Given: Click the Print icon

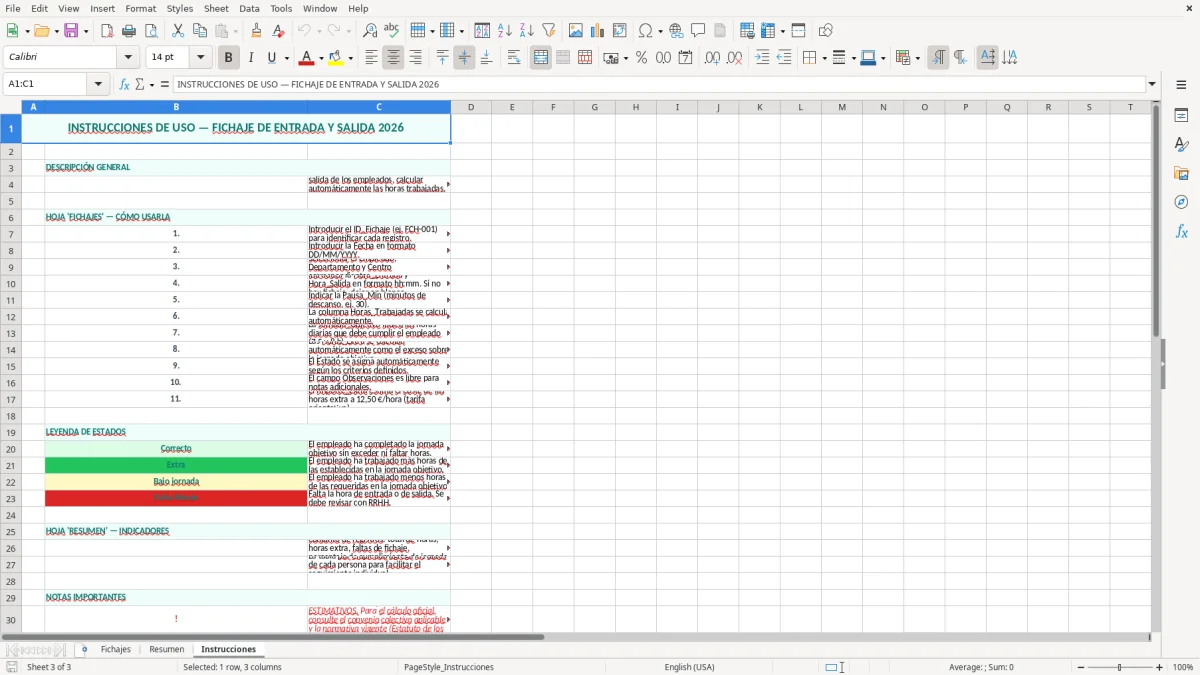Looking at the screenshot, I should [129, 31].
